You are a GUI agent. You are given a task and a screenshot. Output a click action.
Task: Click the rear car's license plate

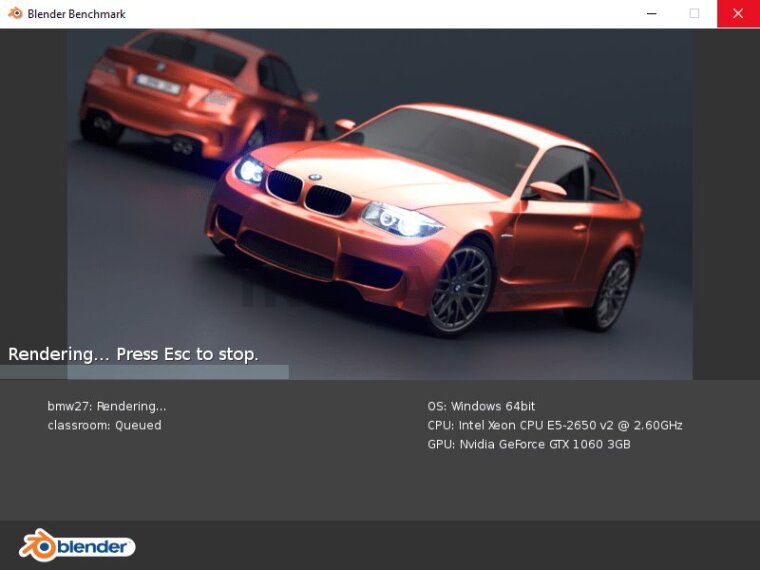(x=159, y=85)
